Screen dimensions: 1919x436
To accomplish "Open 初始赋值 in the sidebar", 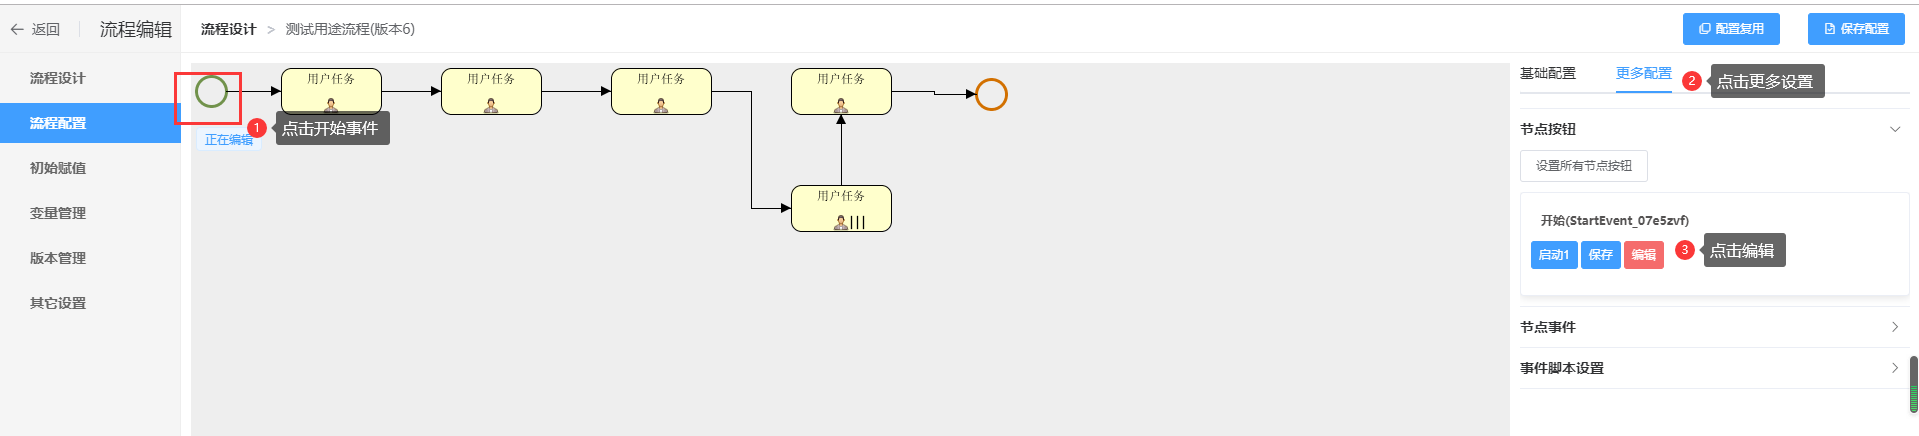I will point(58,168).
